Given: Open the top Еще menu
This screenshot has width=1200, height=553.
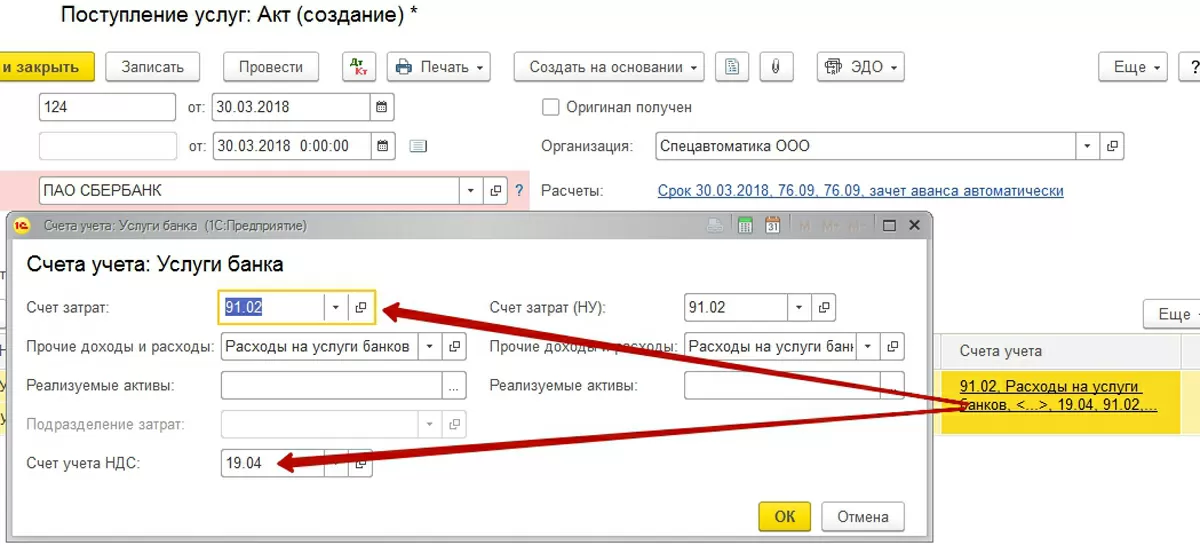Looking at the screenshot, I should point(1133,67).
